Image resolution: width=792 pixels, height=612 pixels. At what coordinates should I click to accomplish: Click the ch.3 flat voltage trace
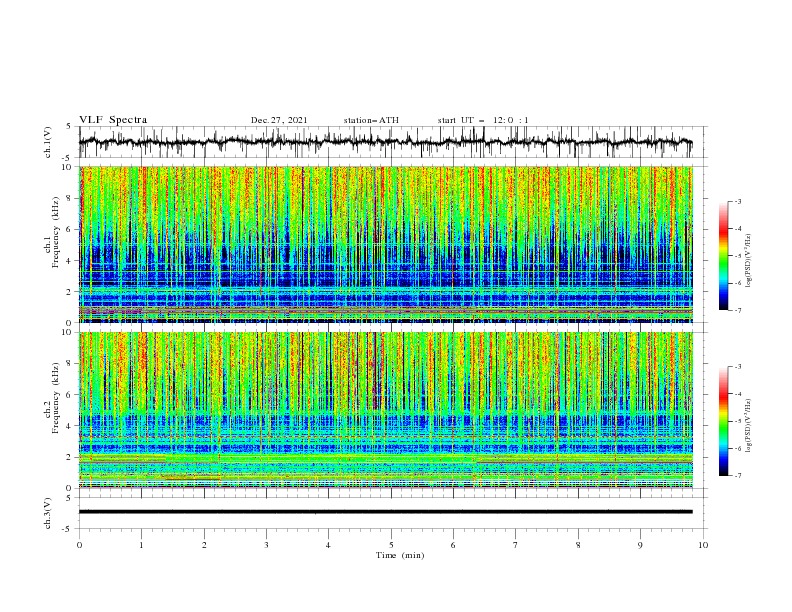385,512
